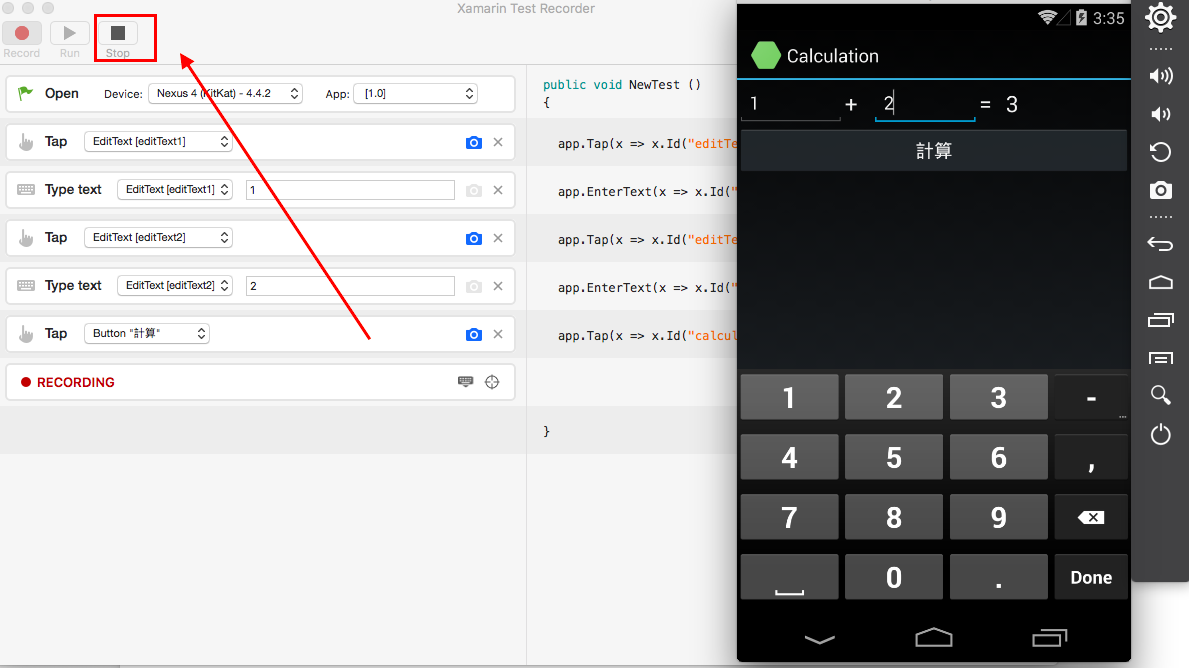Click the green flag Open step icon

25,93
